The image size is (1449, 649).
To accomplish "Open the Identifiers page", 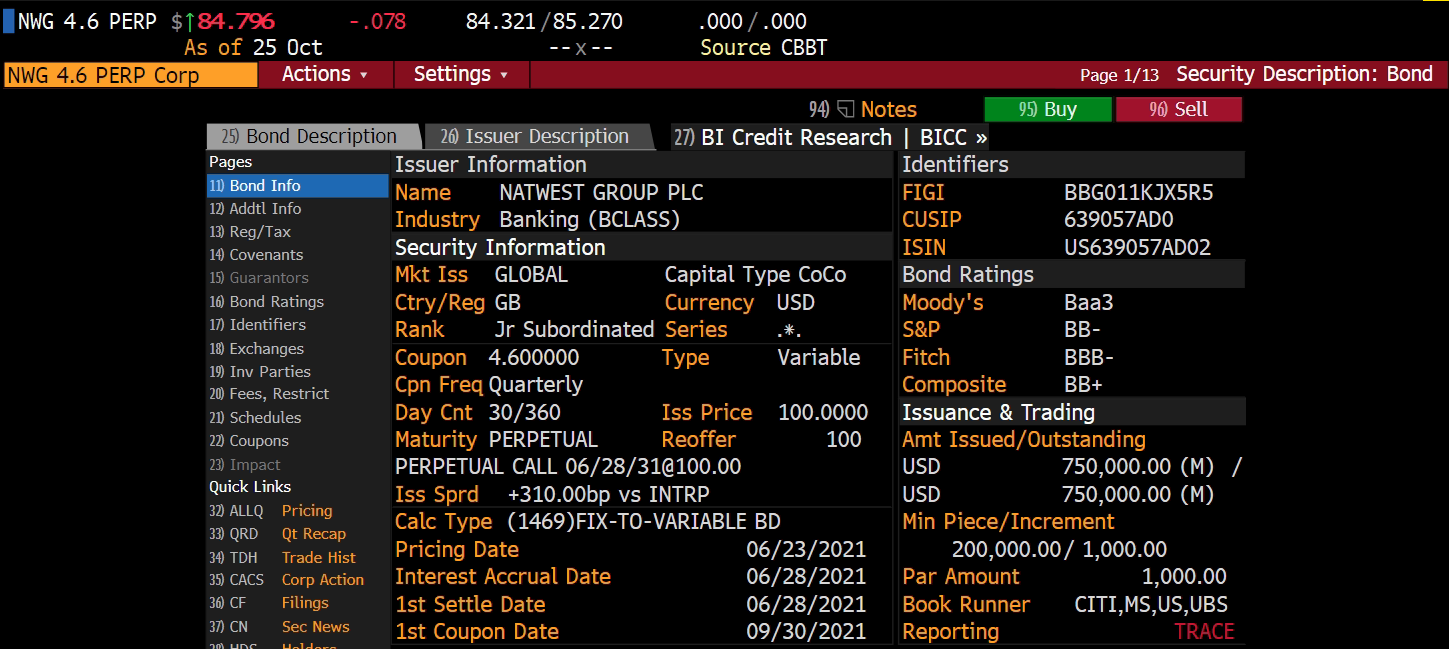I will coord(257,325).
